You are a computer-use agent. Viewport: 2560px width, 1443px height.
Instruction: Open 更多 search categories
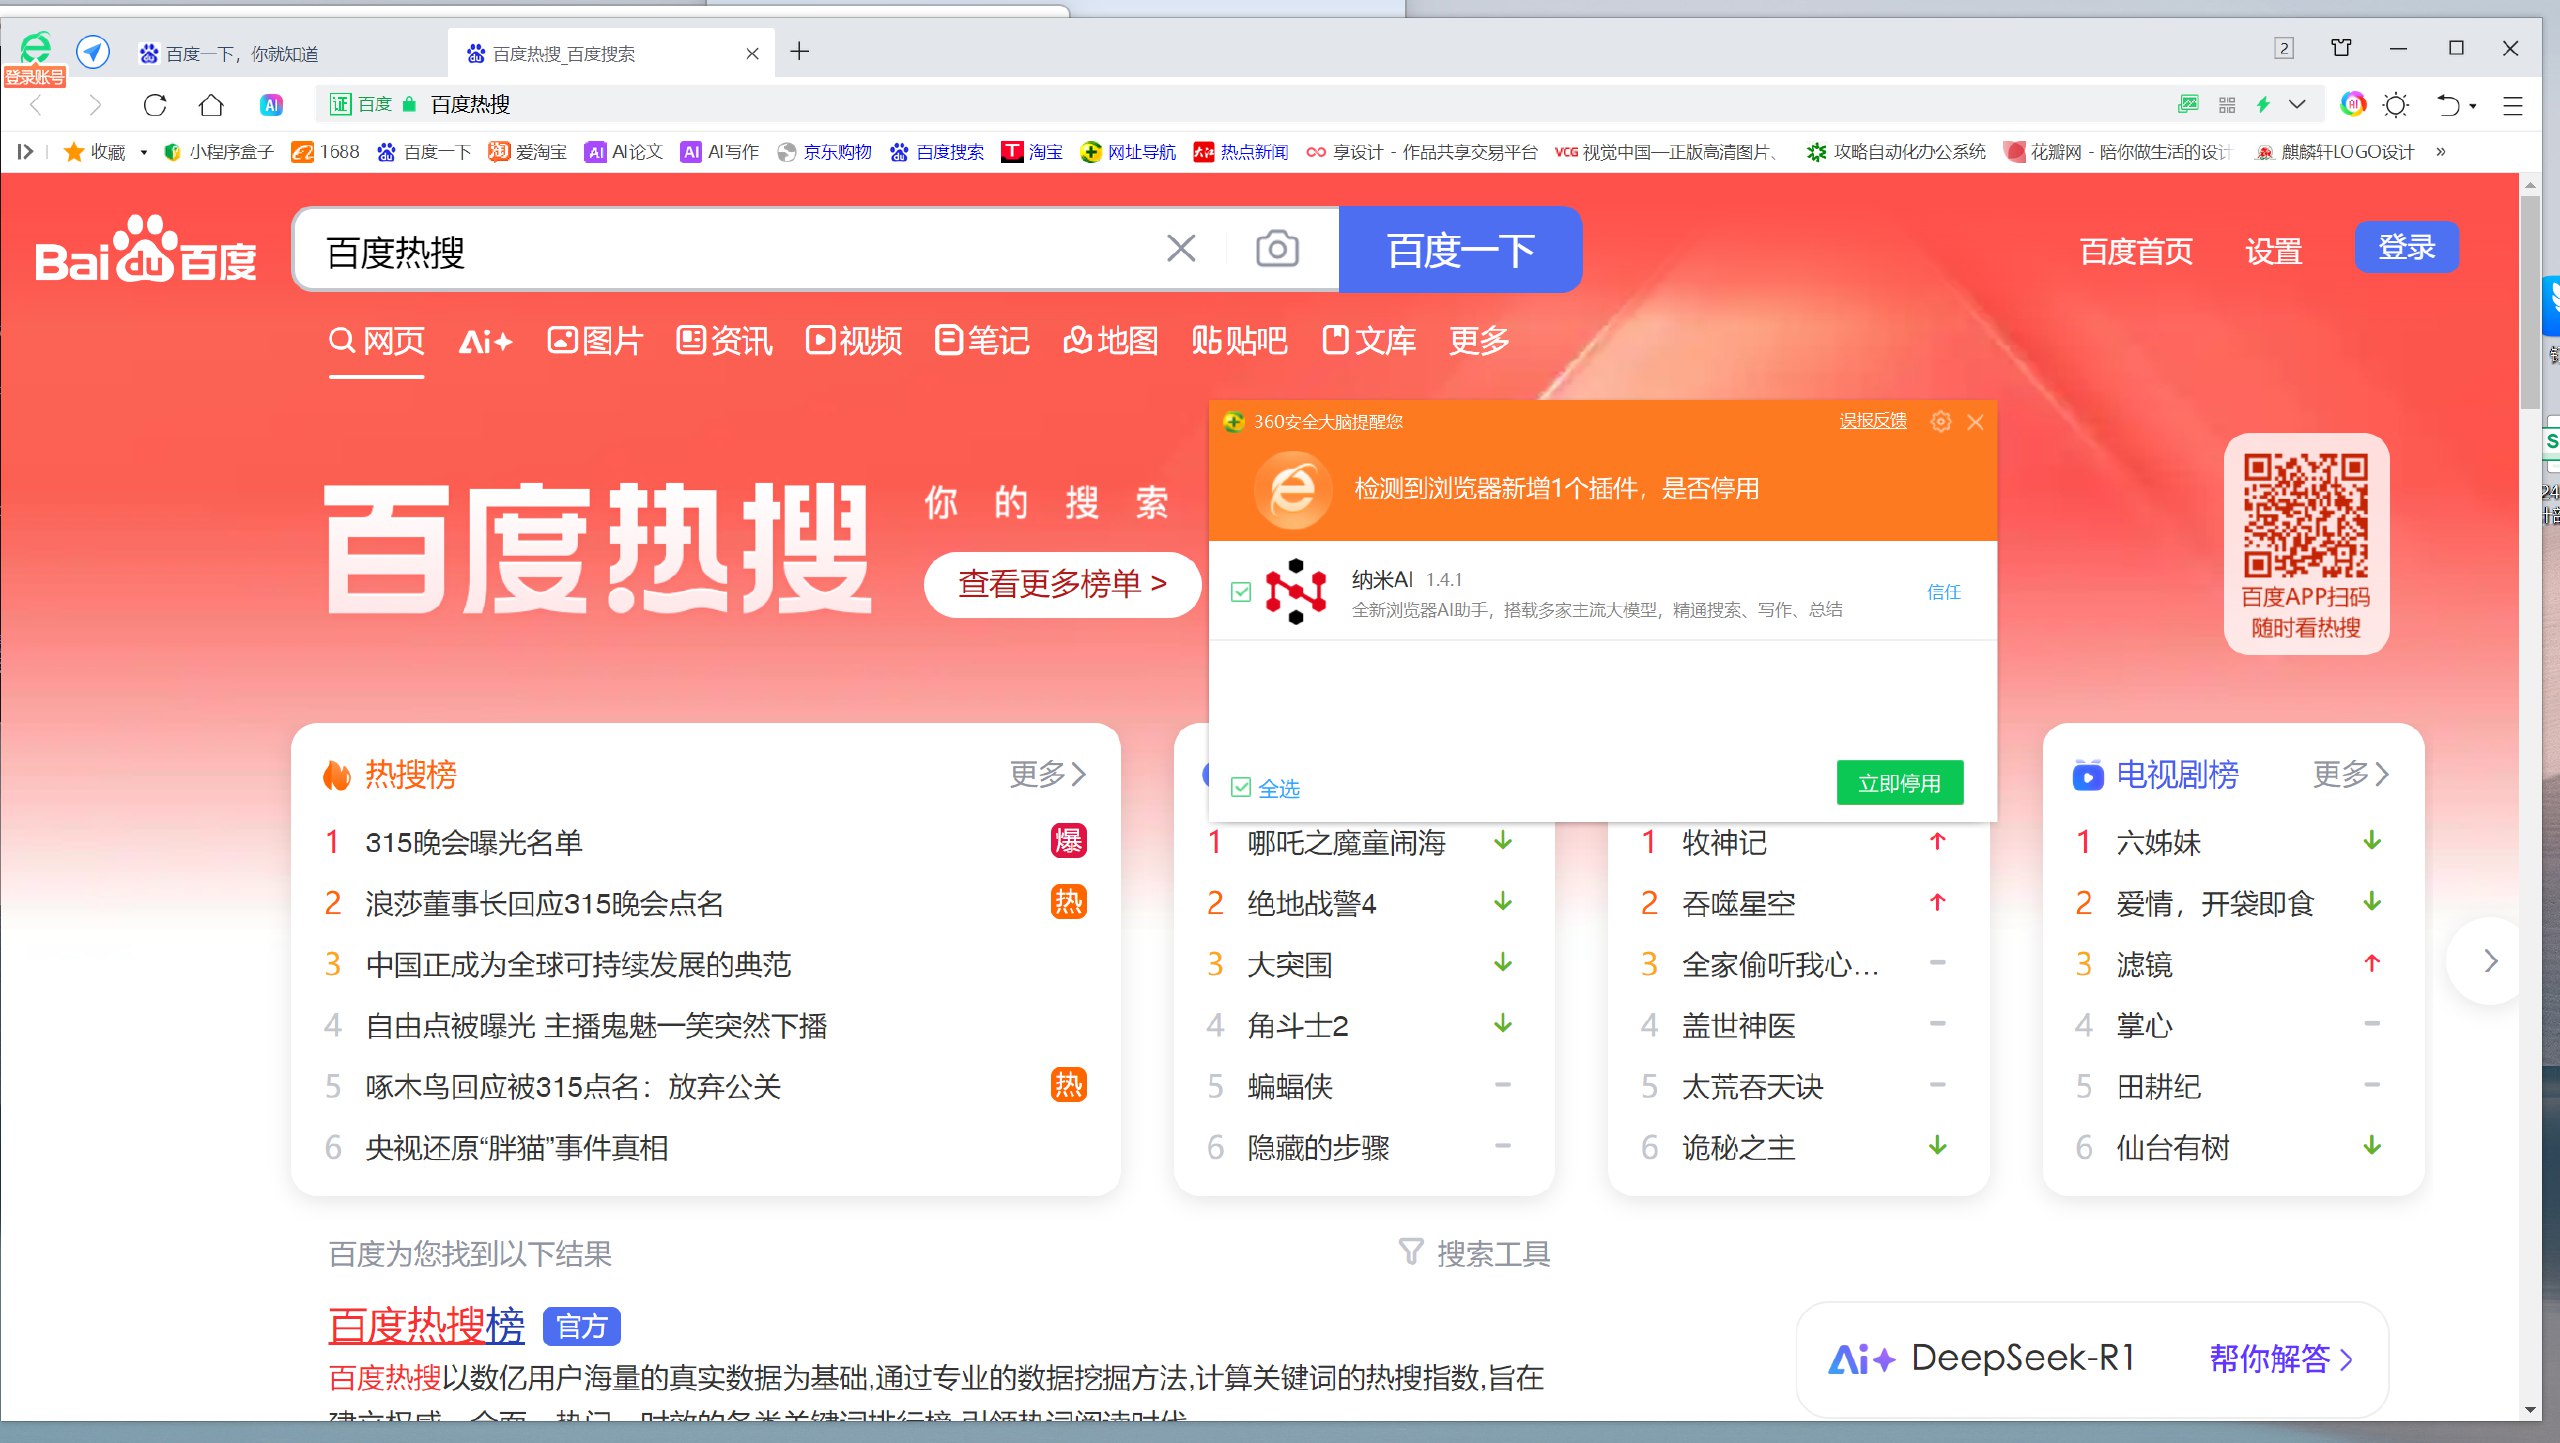(x=1479, y=341)
